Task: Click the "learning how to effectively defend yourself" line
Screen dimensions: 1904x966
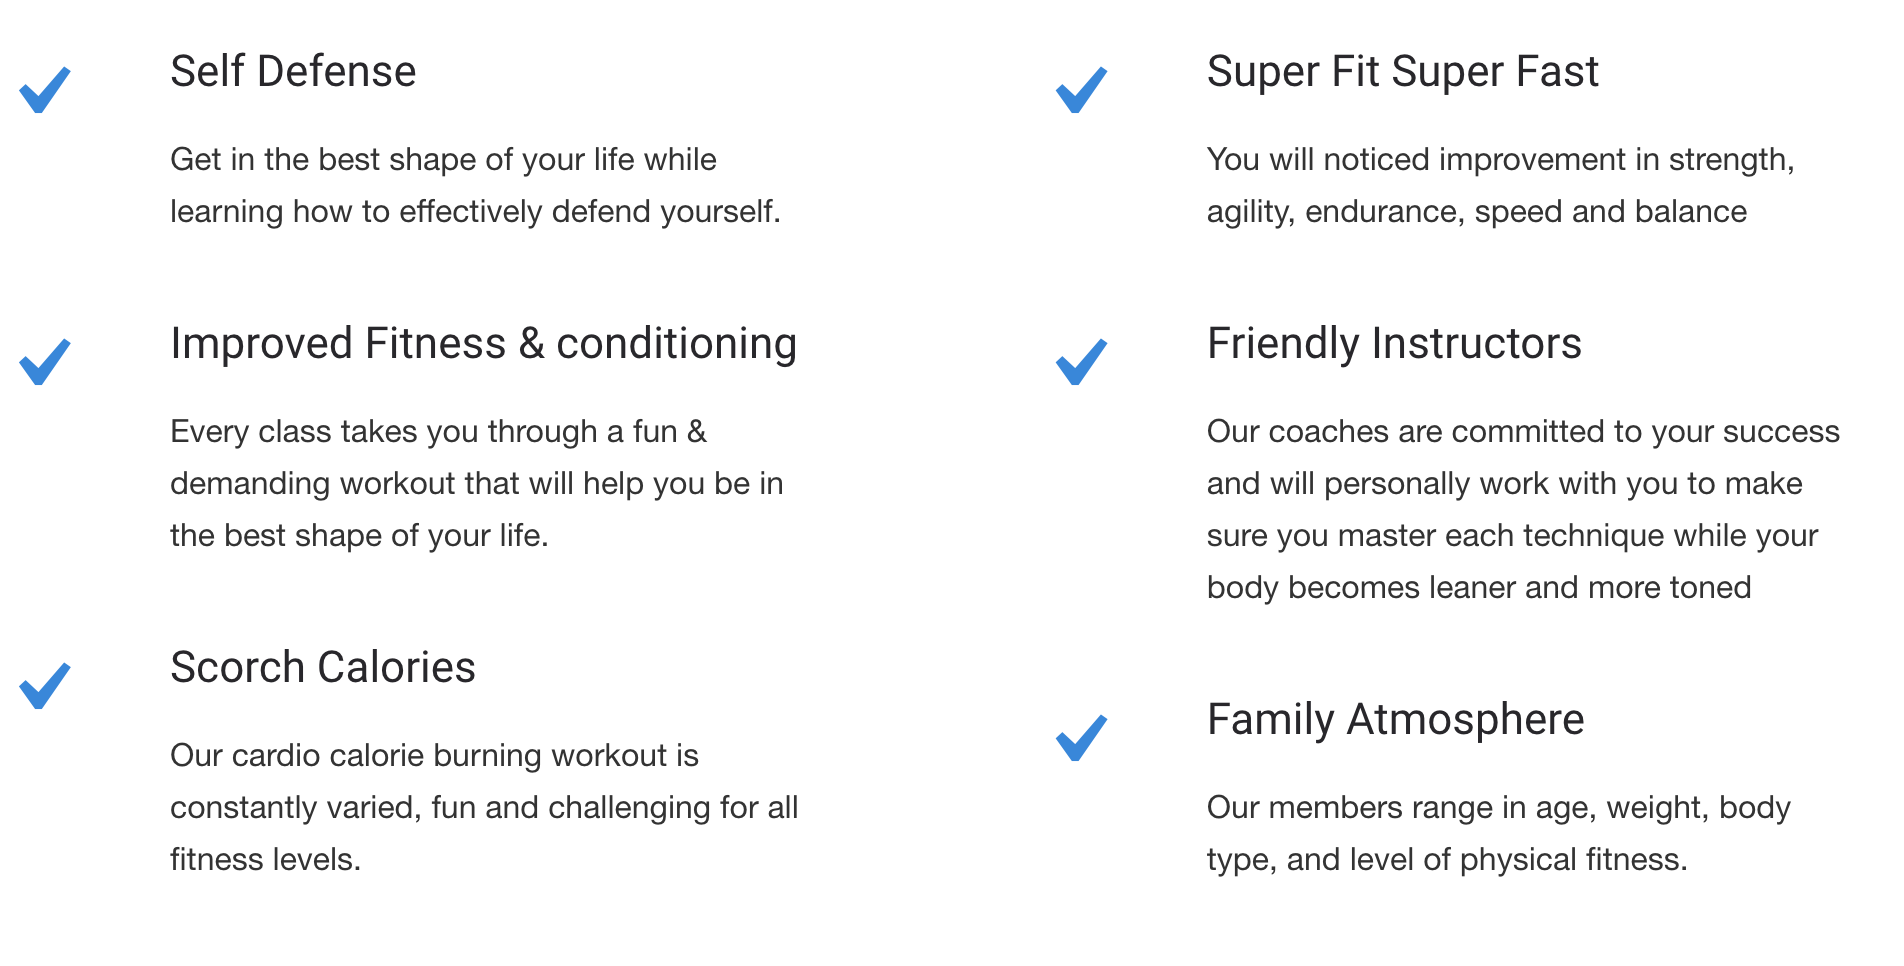Action: tap(475, 212)
